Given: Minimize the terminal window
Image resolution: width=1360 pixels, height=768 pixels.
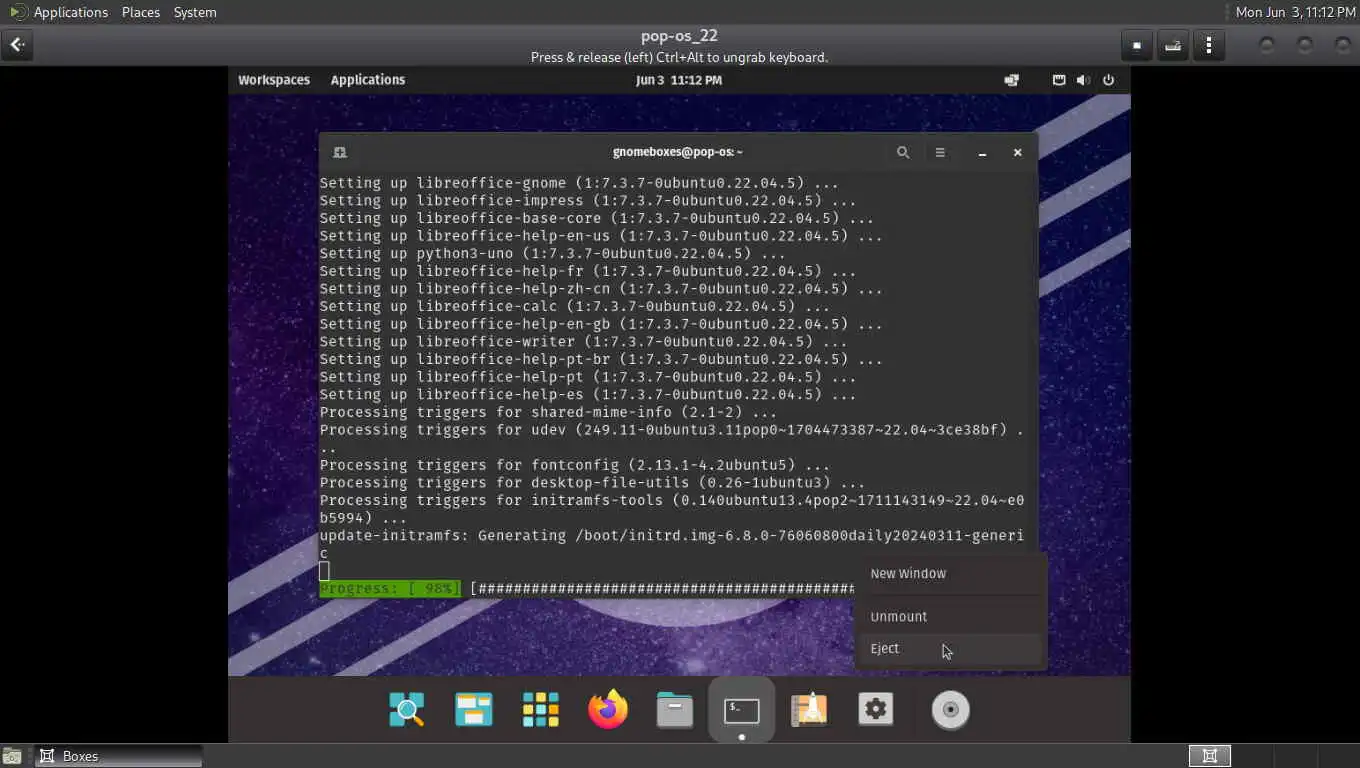Looking at the screenshot, I should [x=982, y=152].
